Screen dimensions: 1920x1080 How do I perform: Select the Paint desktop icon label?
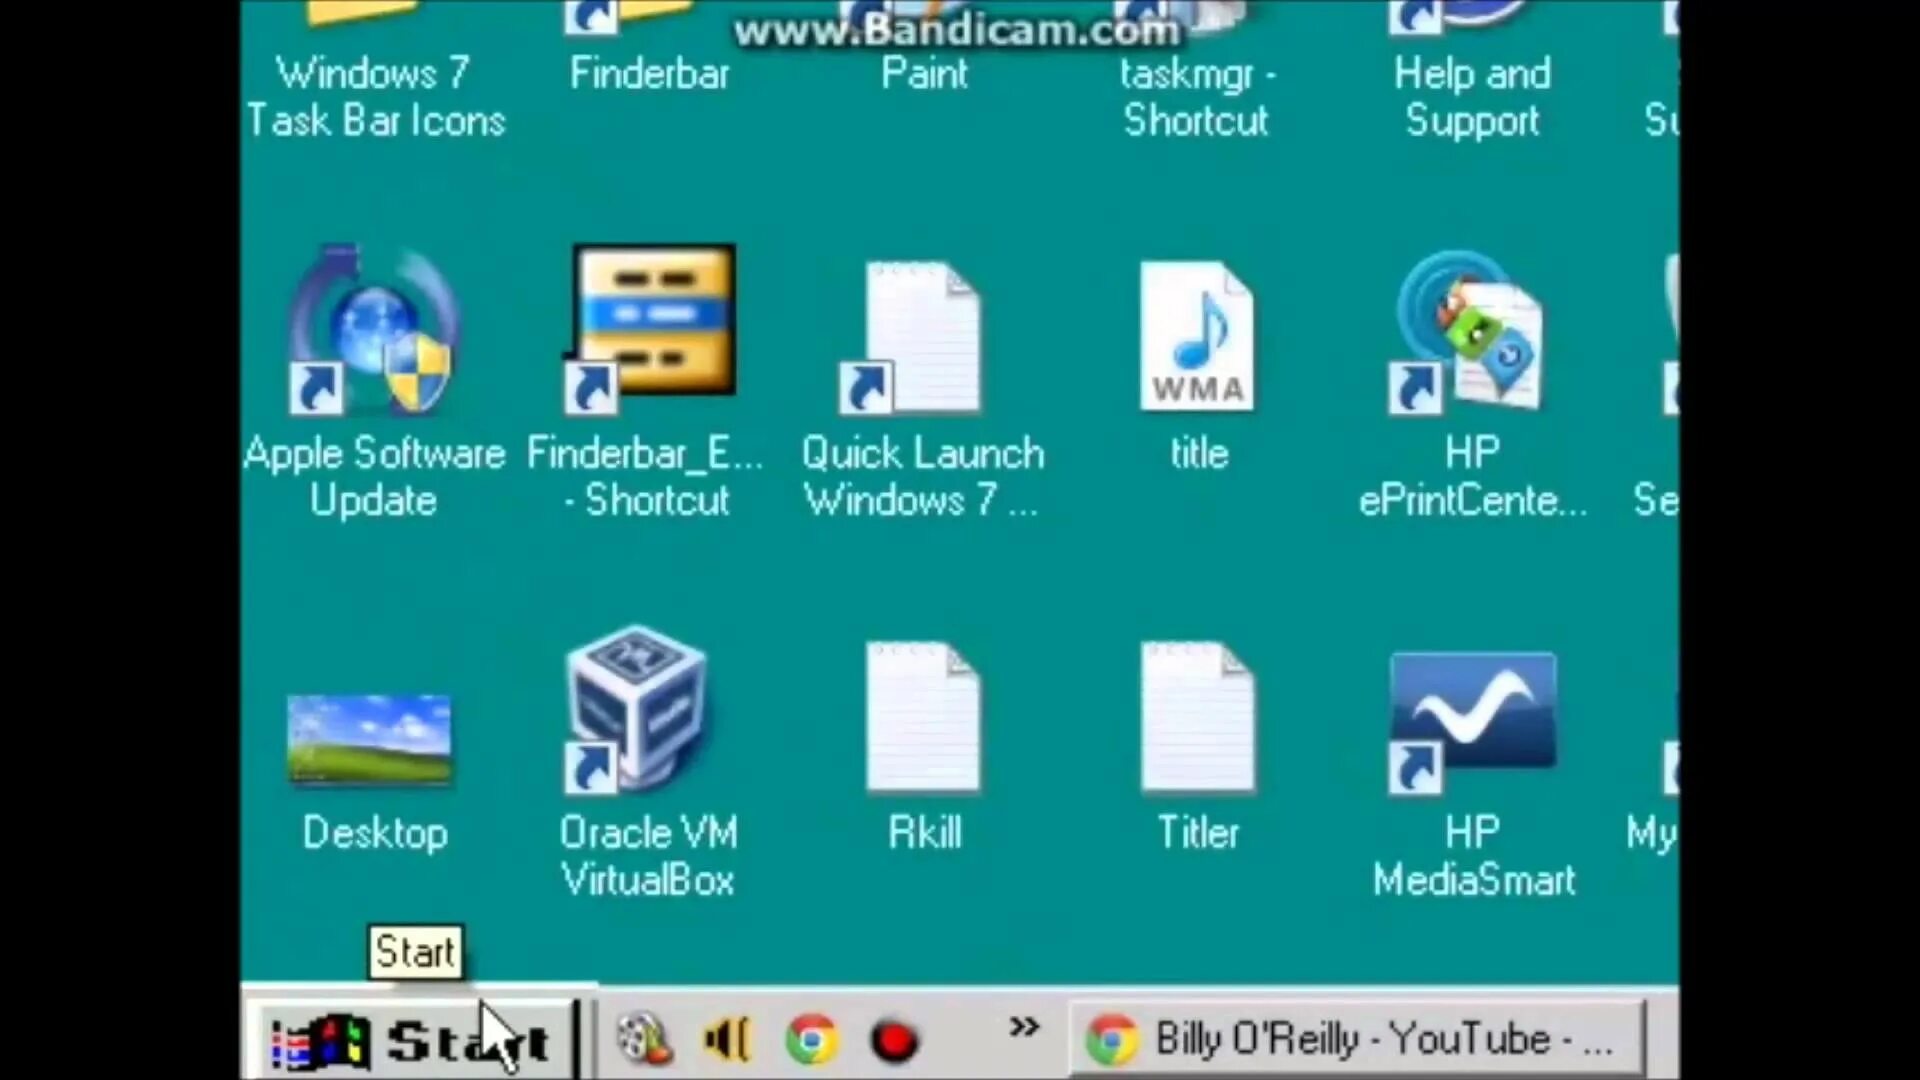click(x=924, y=74)
